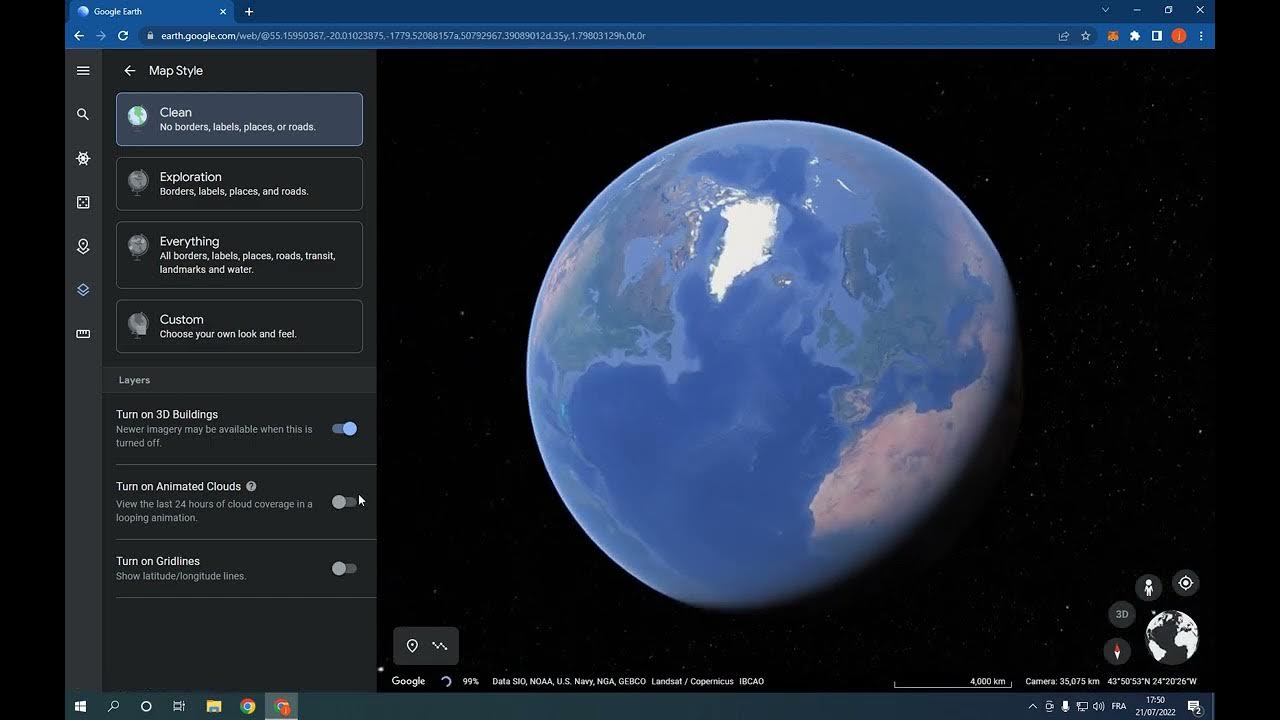Open a new browser tab
The image size is (1280, 720).
coord(249,12)
